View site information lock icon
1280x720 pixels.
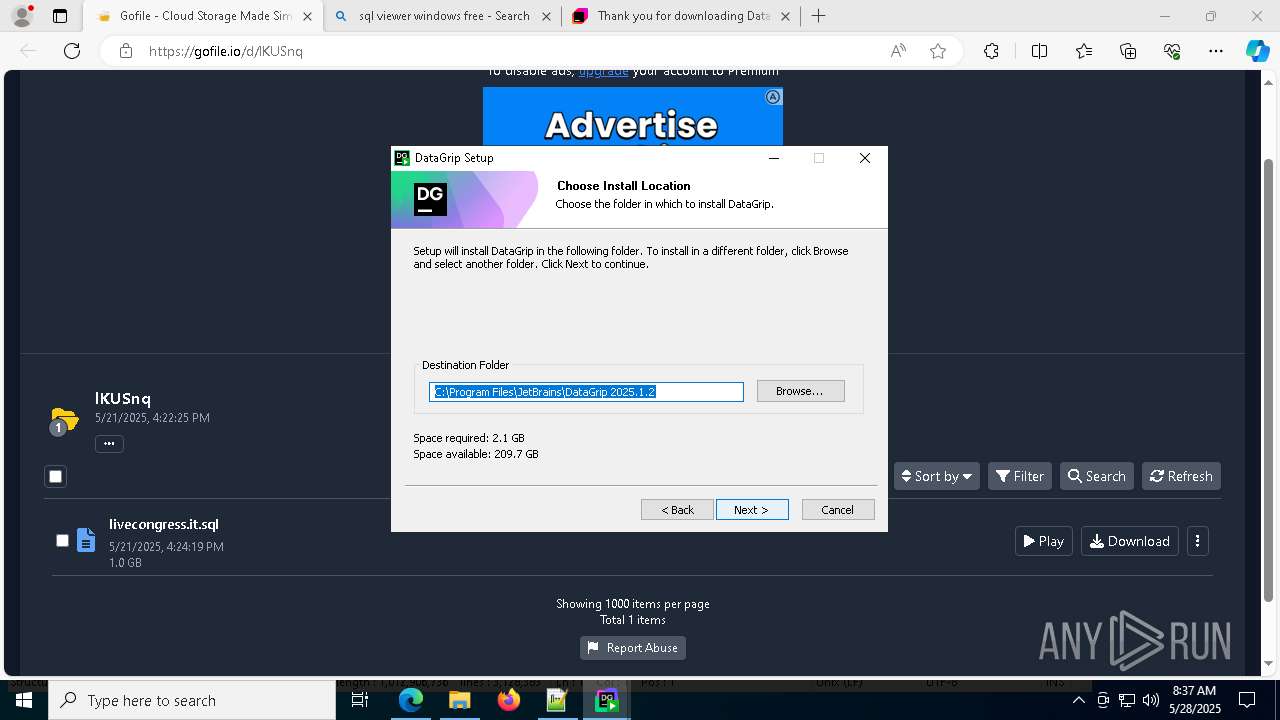125,51
